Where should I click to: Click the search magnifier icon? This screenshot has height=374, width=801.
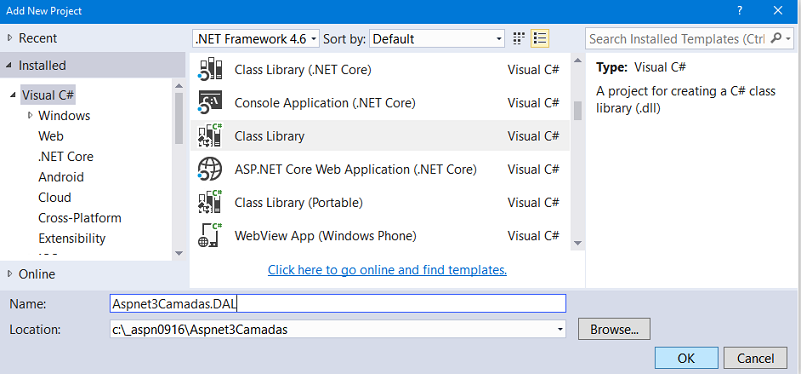[x=775, y=38]
